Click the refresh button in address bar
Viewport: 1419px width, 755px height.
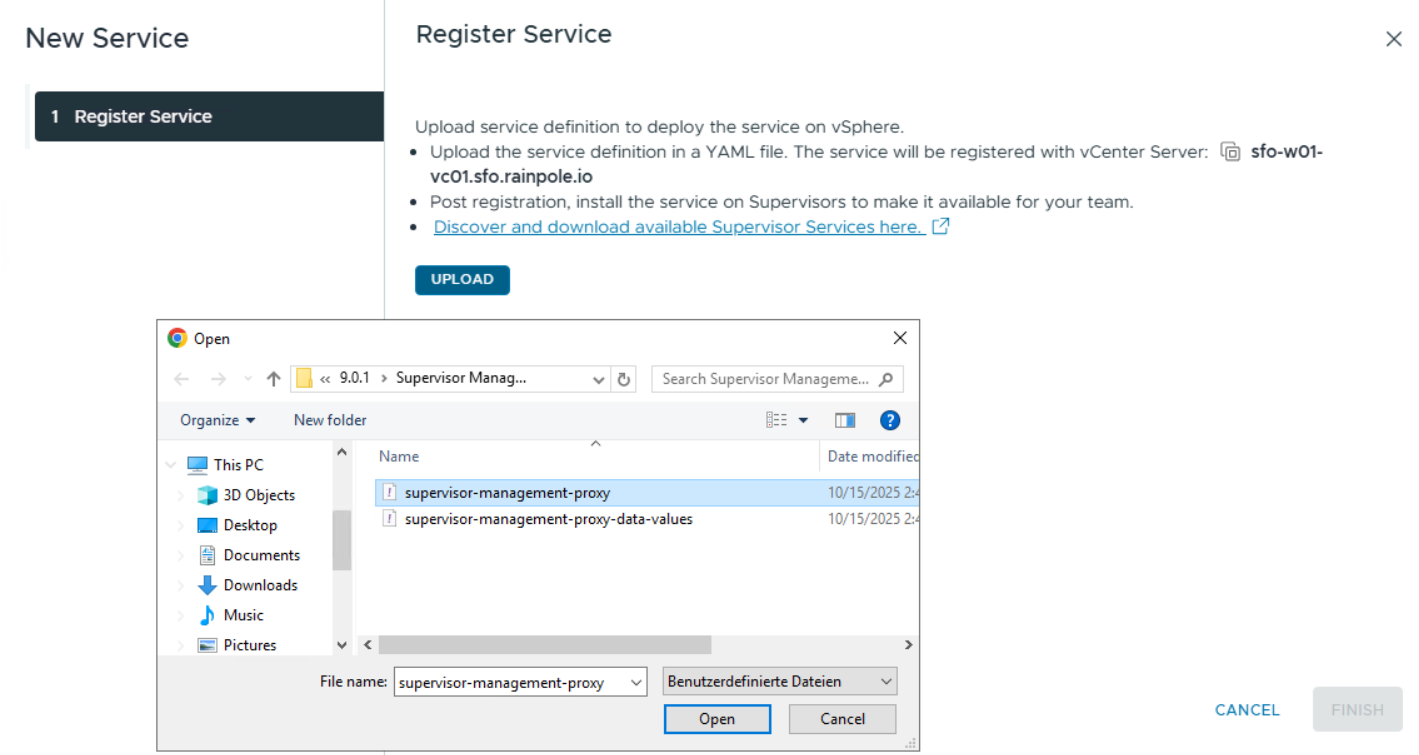click(624, 379)
